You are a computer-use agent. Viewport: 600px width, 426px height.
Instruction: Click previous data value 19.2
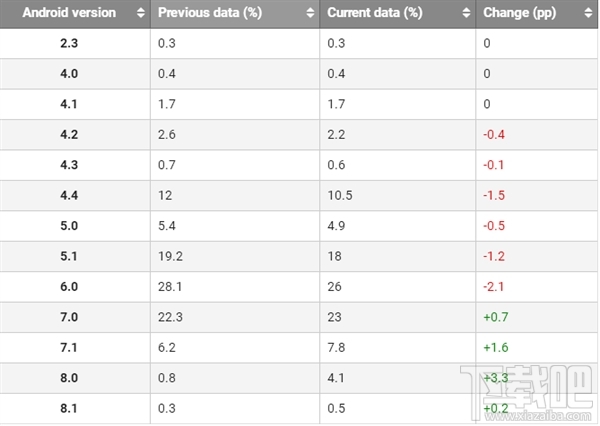click(x=171, y=258)
